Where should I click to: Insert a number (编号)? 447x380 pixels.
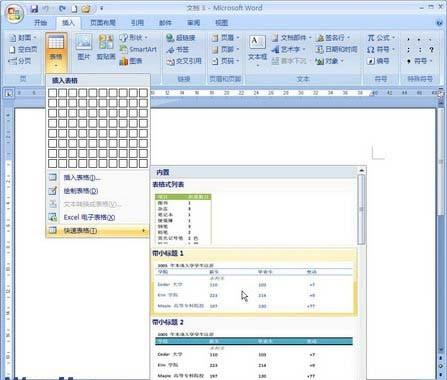379,61
